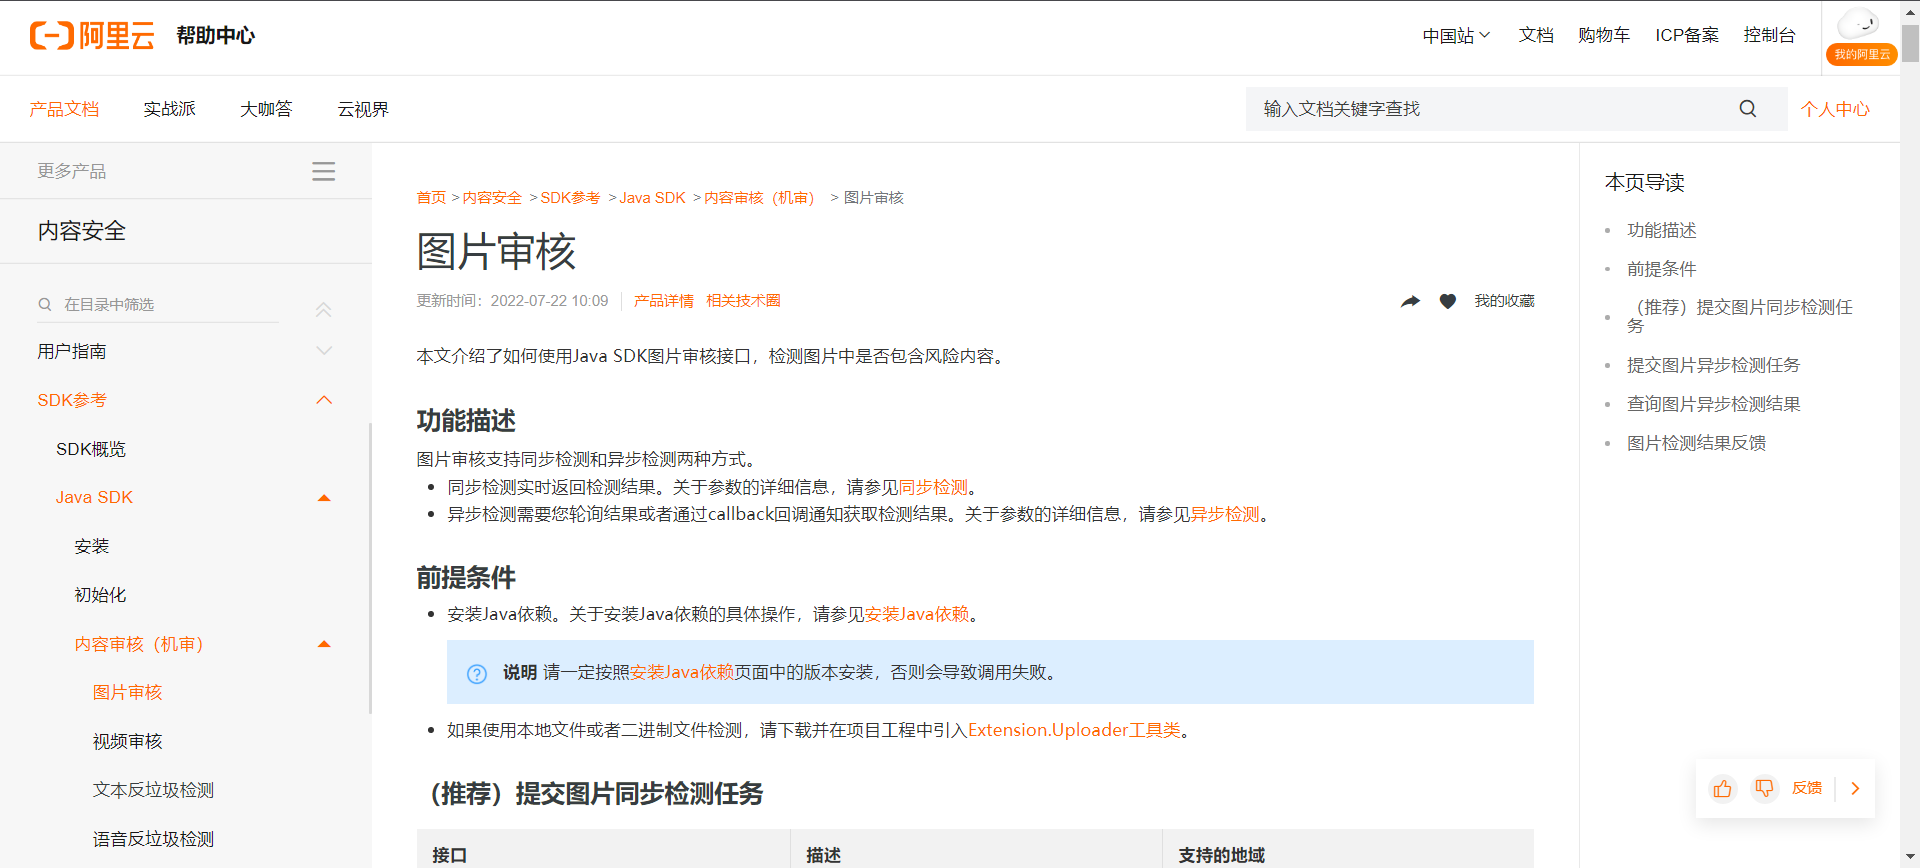
Task: Click the thumbs-up feedback icon
Action: (1722, 789)
